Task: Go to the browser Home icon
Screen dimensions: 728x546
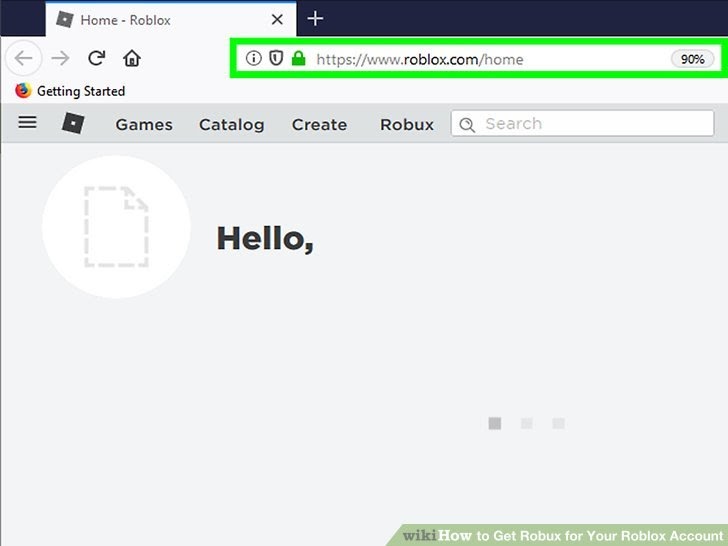Action: 132,58
